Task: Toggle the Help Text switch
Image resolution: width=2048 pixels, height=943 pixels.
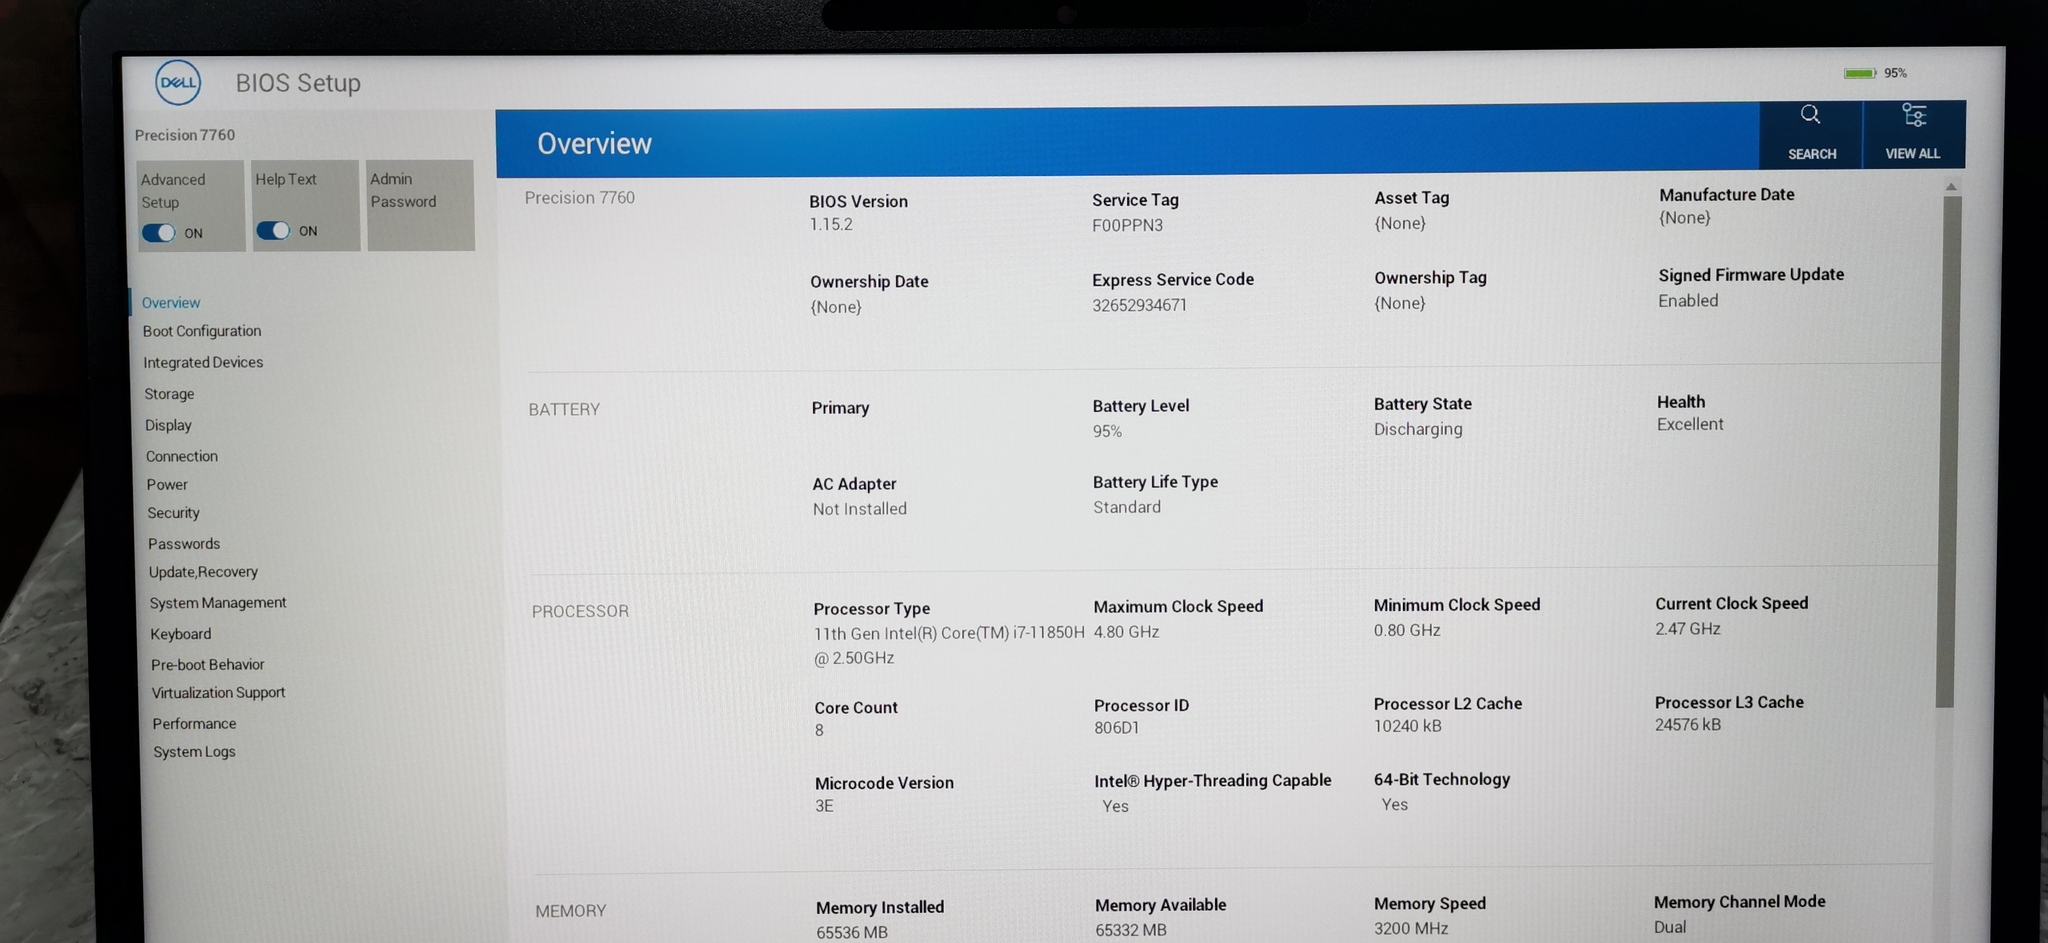Action: [273, 231]
